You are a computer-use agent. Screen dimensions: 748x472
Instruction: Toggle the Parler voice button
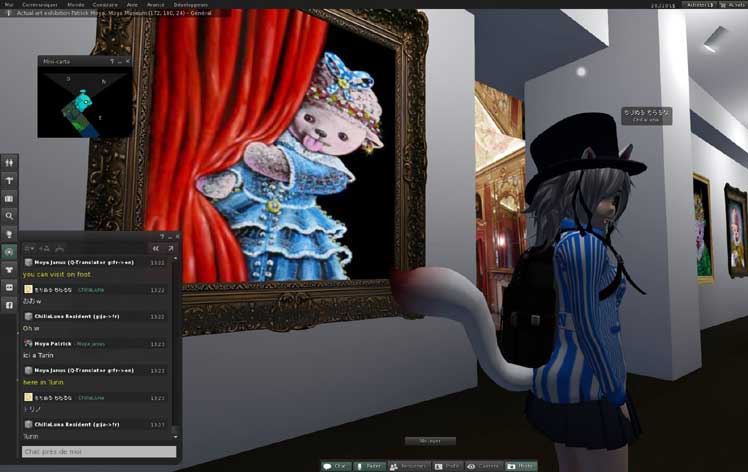click(x=370, y=466)
